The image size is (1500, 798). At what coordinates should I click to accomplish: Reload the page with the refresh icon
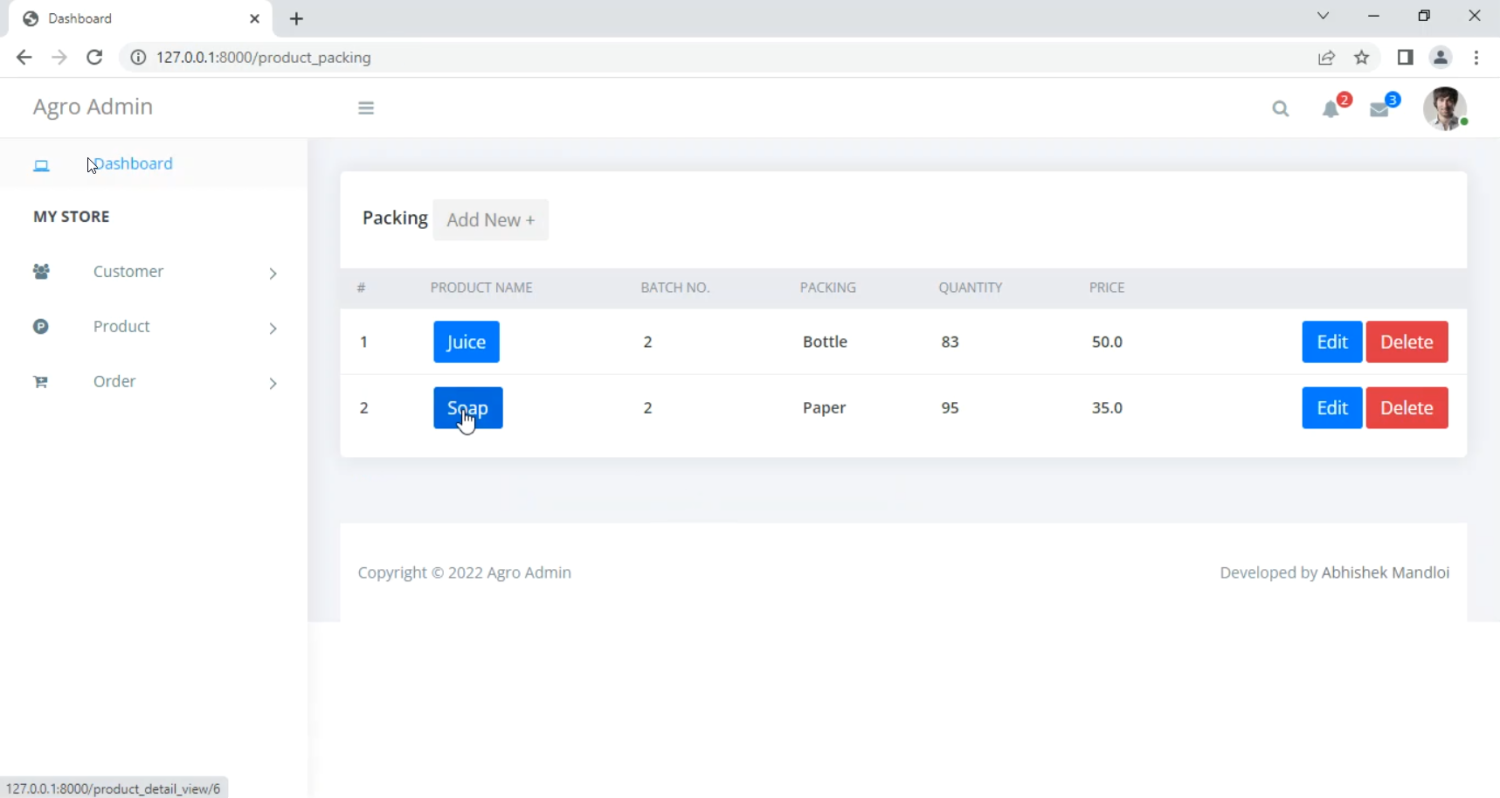click(94, 57)
